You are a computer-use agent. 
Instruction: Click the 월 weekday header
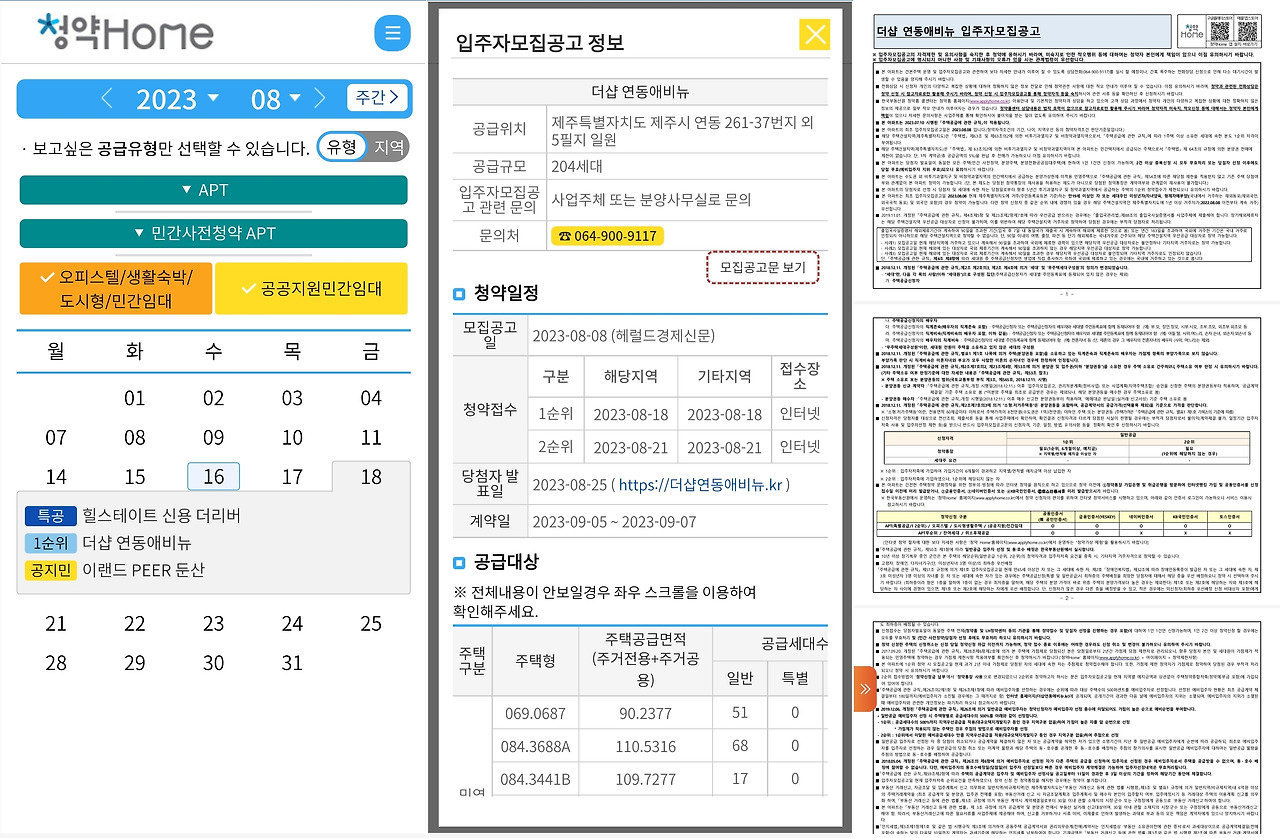pos(56,350)
